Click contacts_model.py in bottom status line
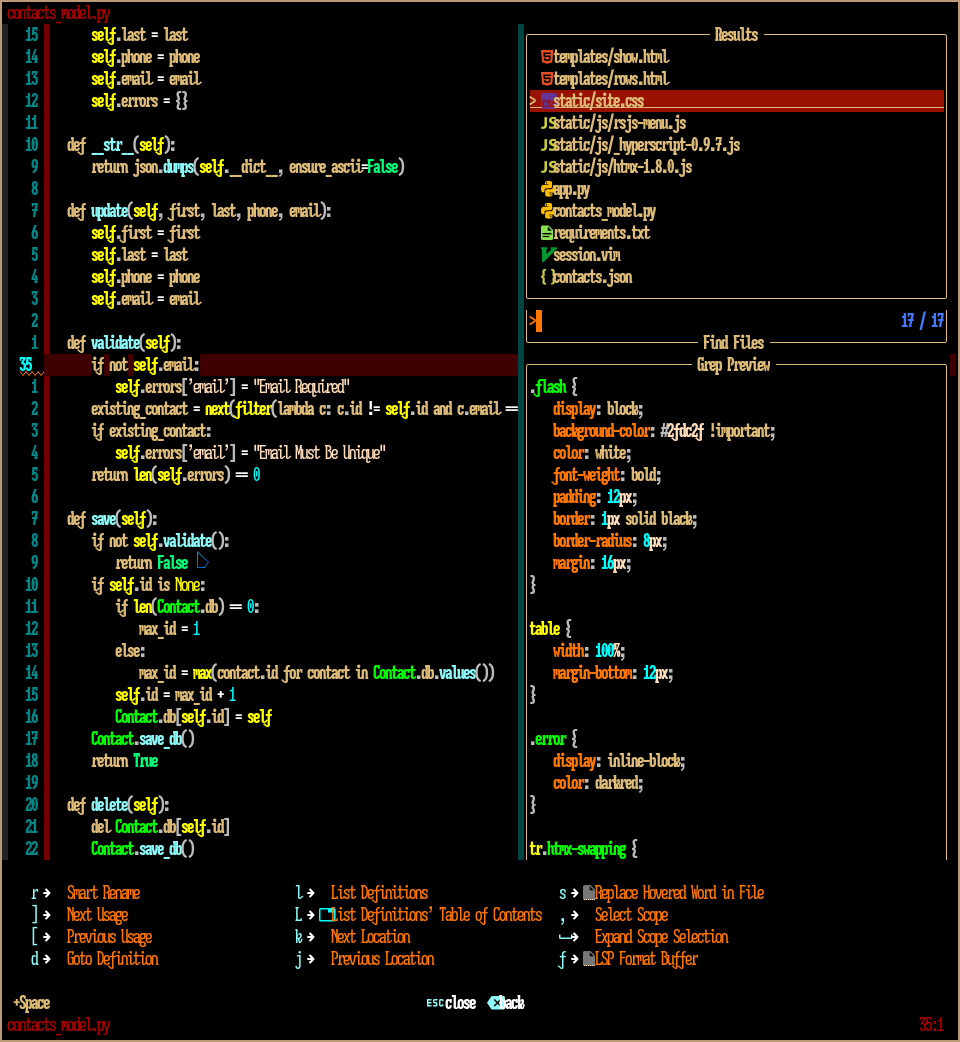Screen dimensions: 960x1042 click(x=58, y=1025)
